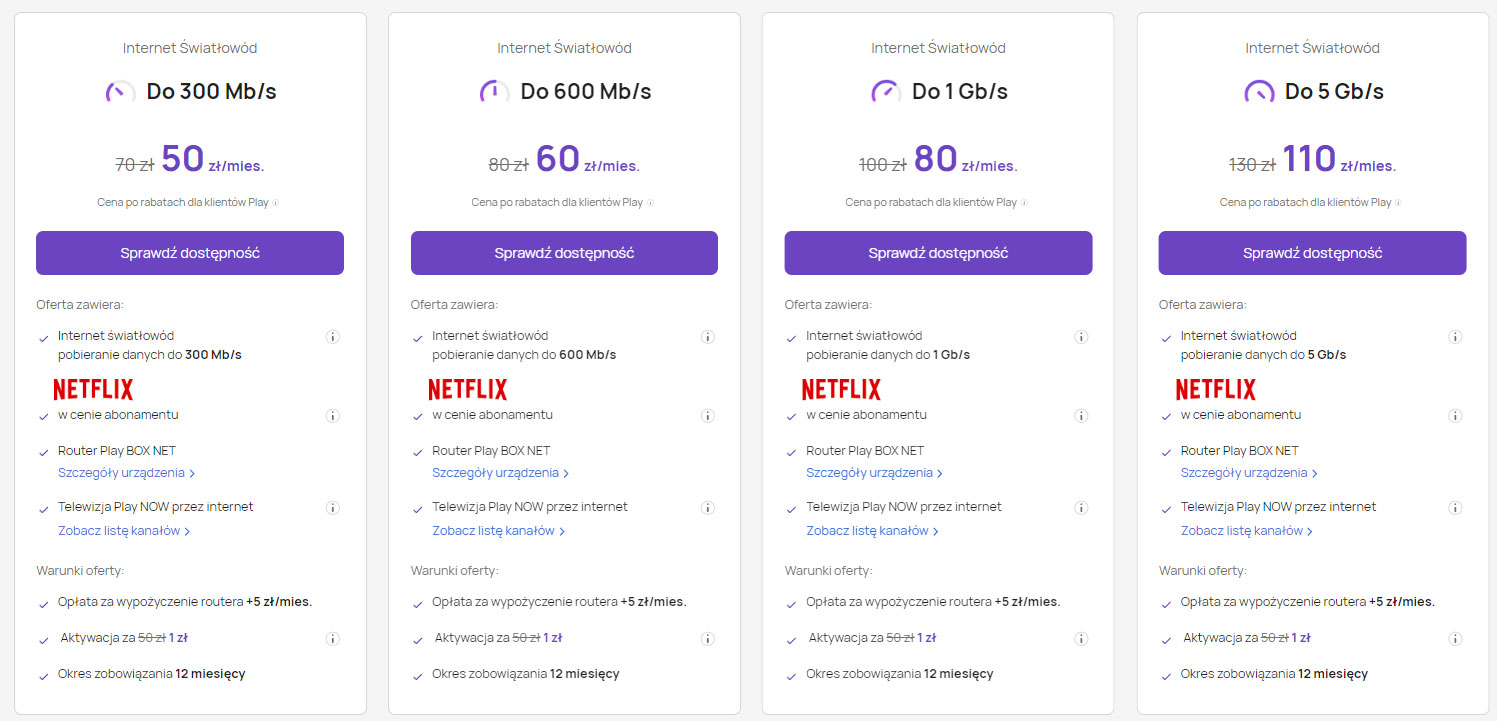Open info icon next to 600 Mb/s Netflix row
Screen dimensions: 1497x721
pyautogui.click(x=707, y=416)
